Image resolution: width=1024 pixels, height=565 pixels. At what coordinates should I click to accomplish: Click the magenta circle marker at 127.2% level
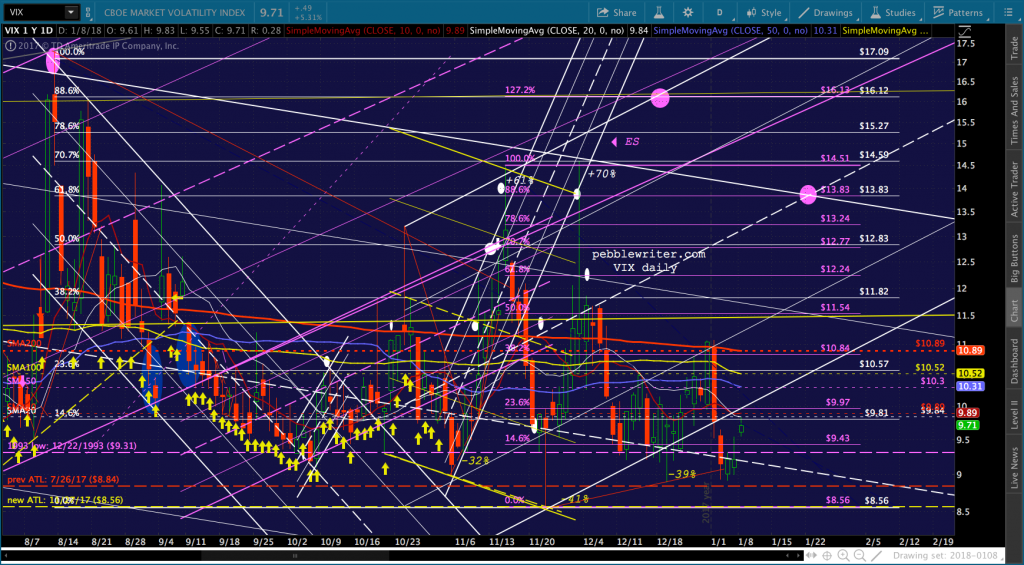pyautogui.click(x=660, y=98)
